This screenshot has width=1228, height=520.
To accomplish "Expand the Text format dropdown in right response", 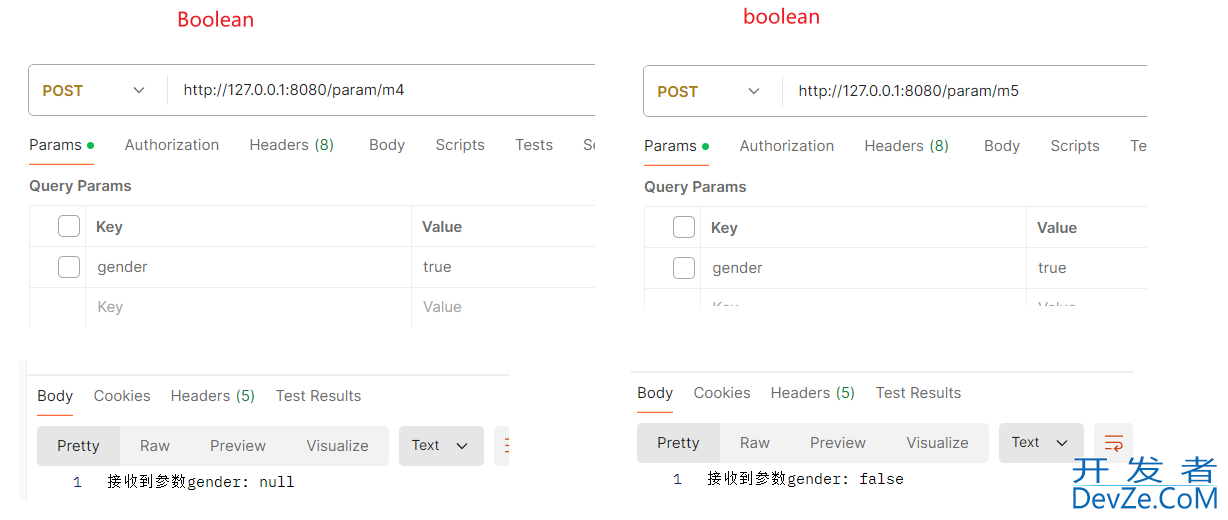I will [x=1041, y=443].
